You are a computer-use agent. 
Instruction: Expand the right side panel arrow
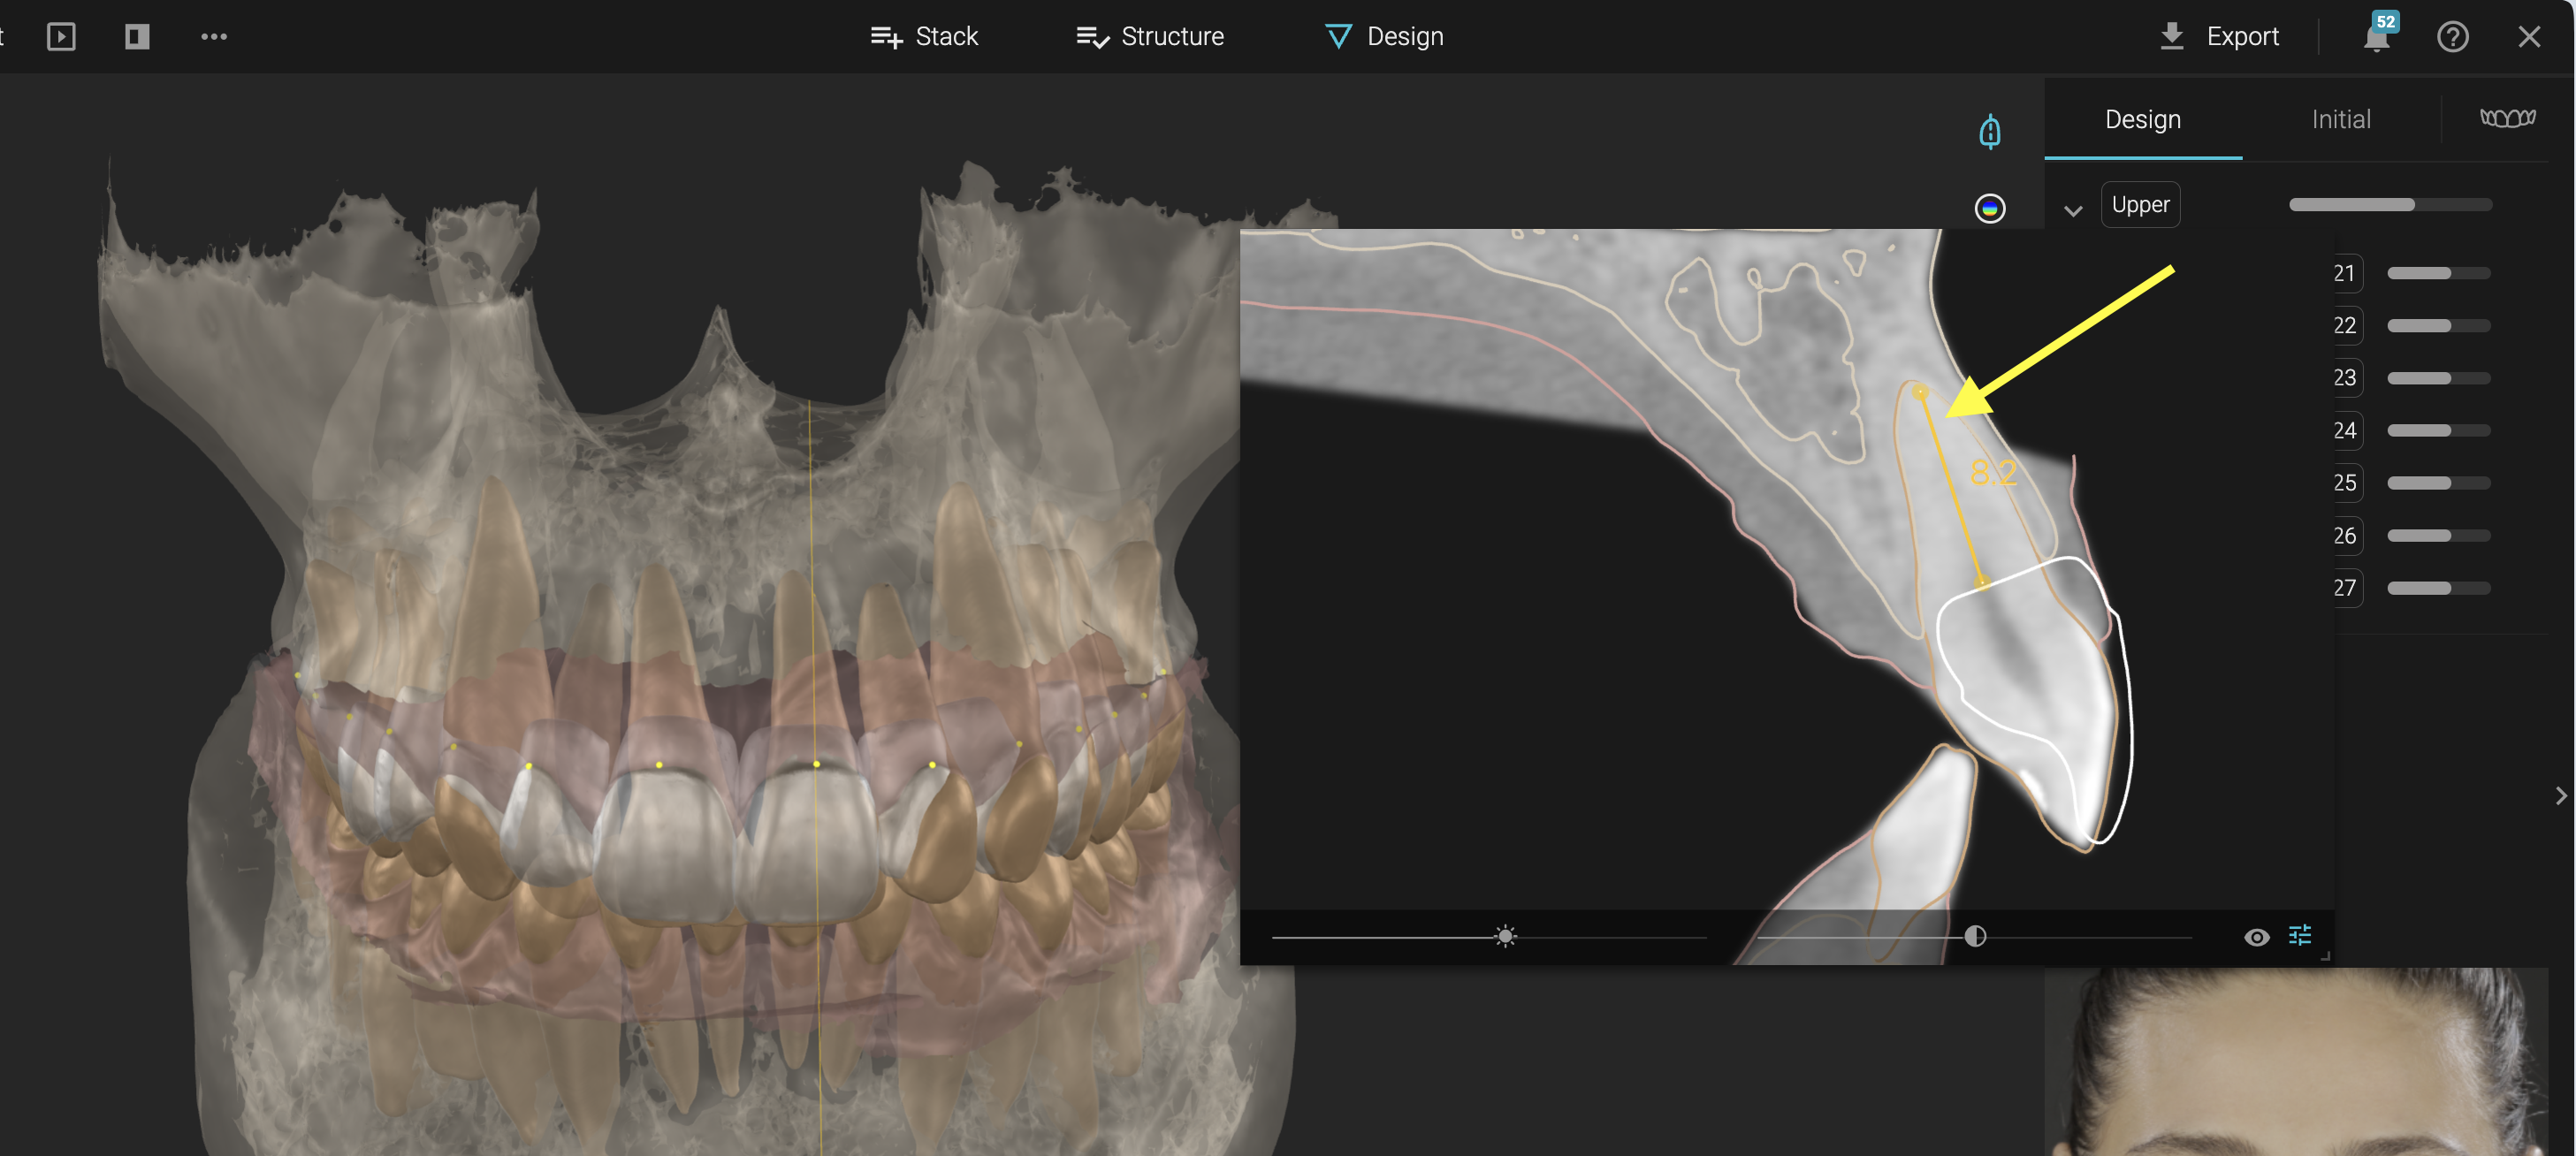point(2560,796)
